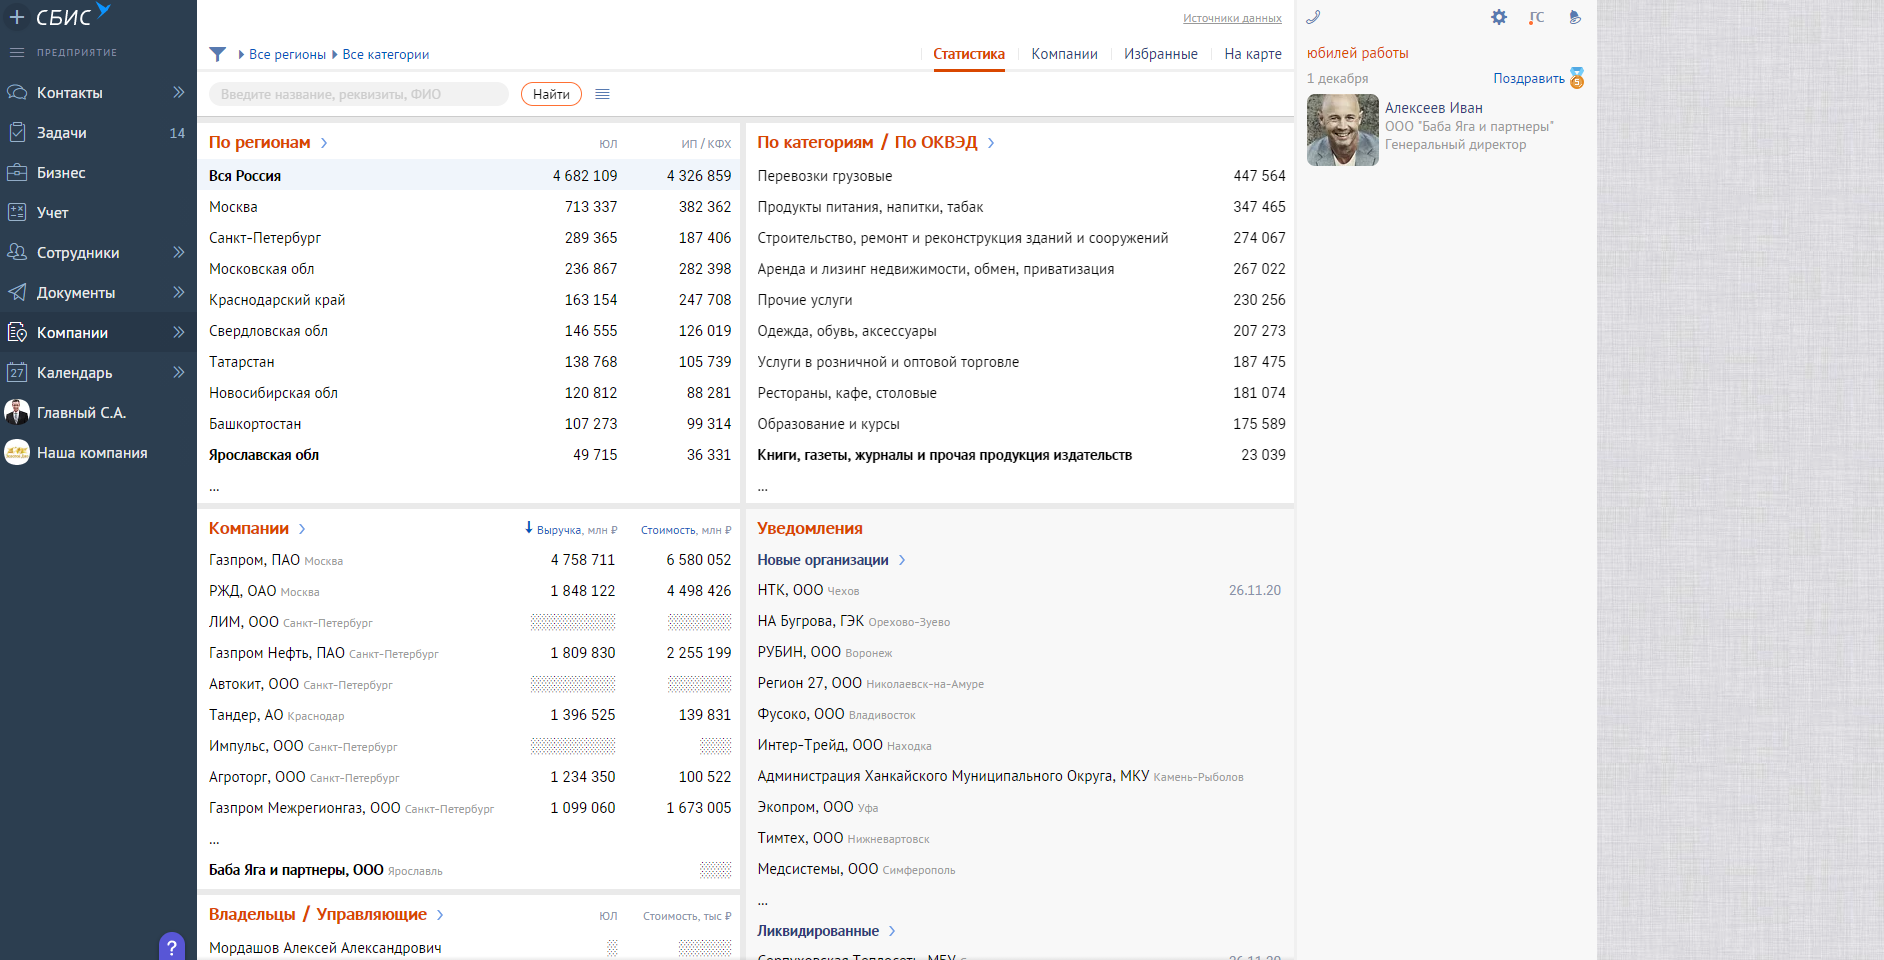Sort by Стоимость, млн ₽ column header

(x=686, y=530)
